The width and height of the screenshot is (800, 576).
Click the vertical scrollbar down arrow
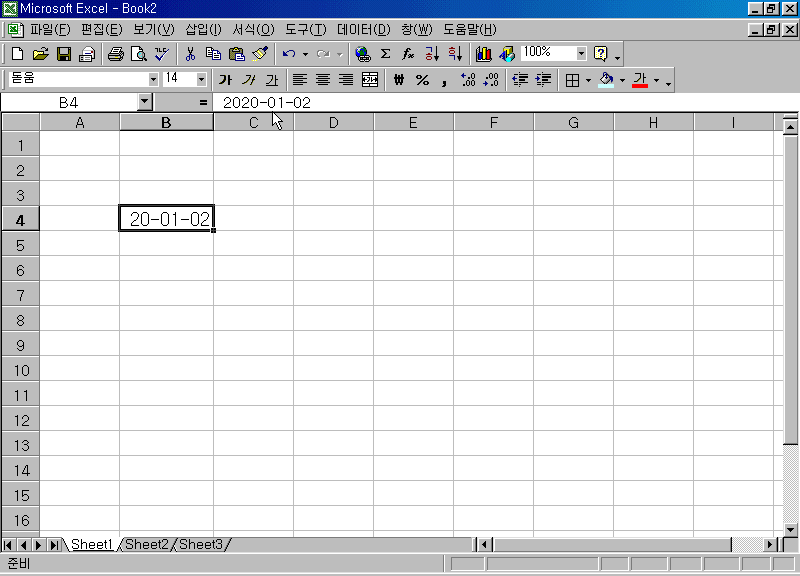pyautogui.click(x=790, y=530)
